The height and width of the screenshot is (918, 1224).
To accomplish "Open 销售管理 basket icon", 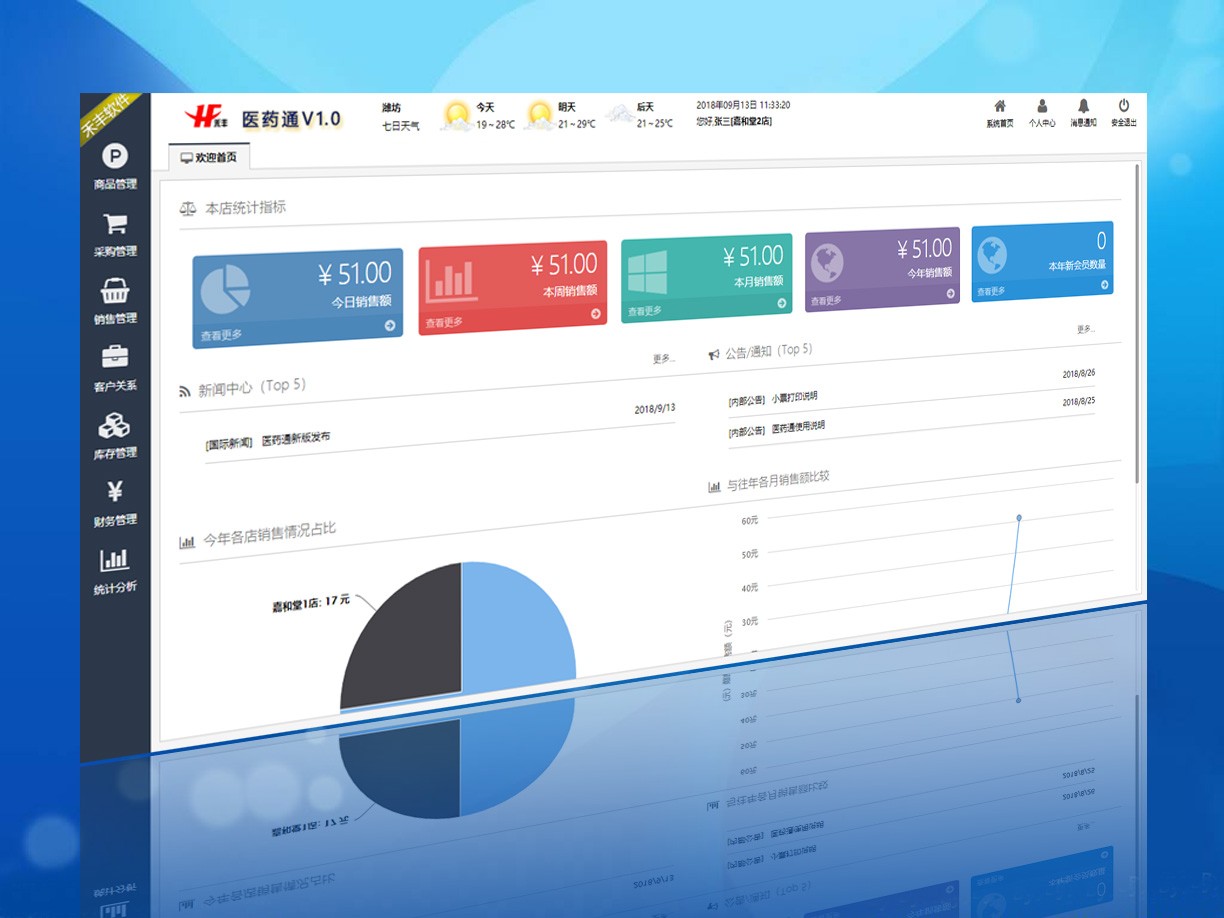I will (115, 292).
